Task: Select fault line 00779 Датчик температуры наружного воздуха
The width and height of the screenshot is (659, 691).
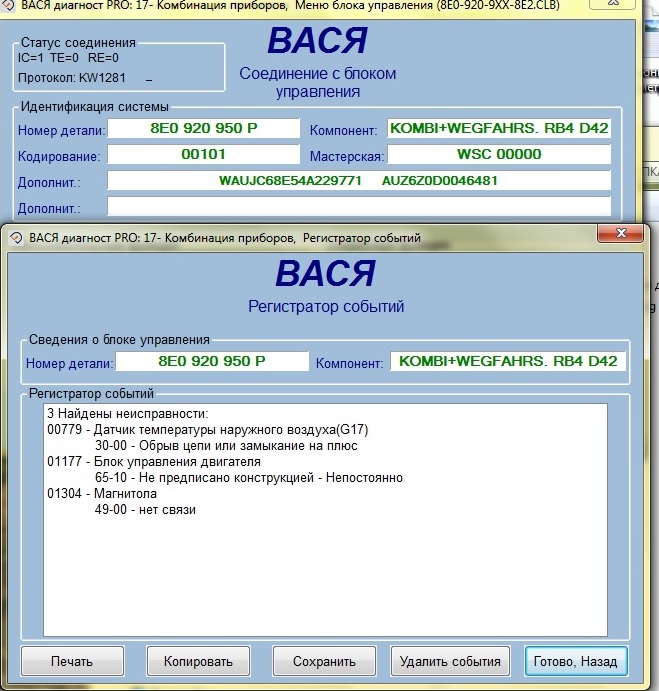Action: [x=208, y=430]
